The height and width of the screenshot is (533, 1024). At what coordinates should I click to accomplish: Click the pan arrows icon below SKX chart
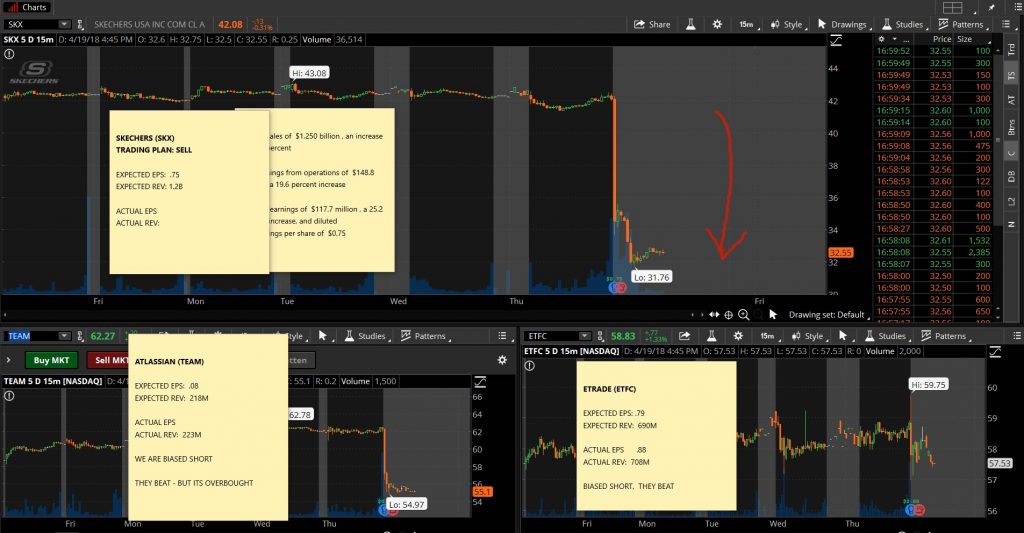point(714,315)
